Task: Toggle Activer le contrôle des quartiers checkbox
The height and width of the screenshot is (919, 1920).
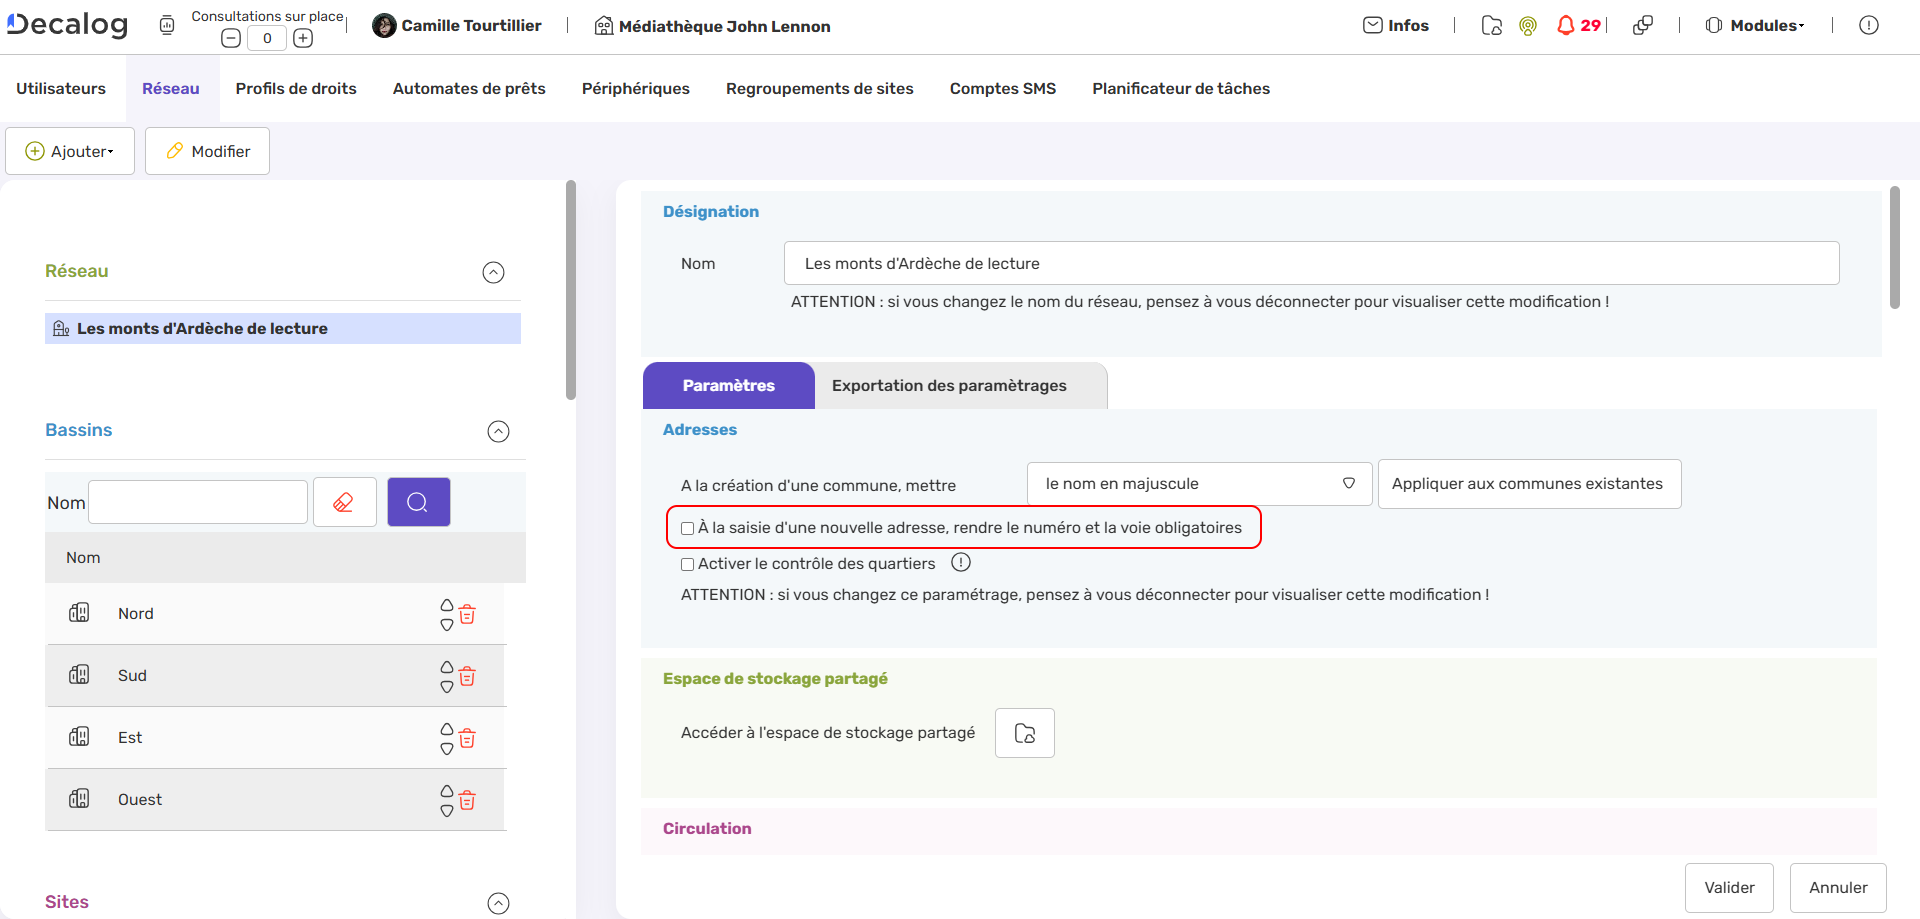Action: click(x=688, y=564)
